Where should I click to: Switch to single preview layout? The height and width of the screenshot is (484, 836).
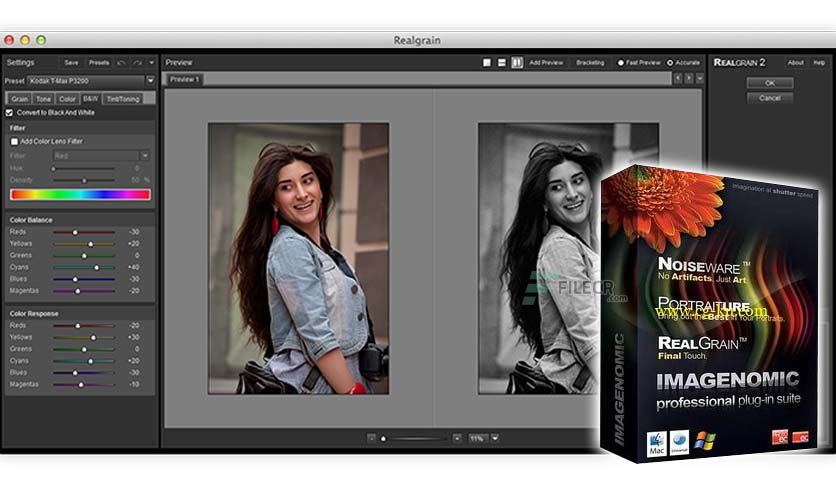pyautogui.click(x=487, y=62)
